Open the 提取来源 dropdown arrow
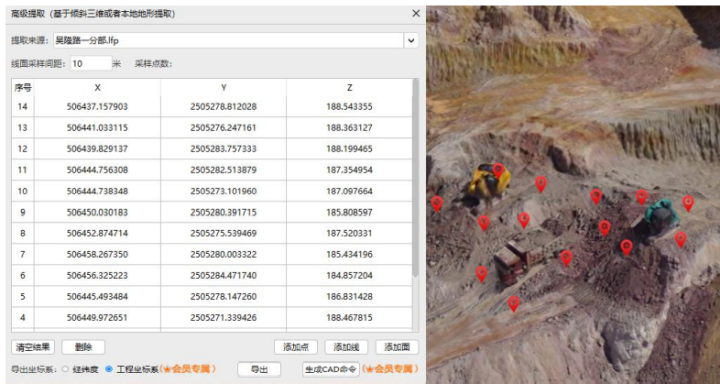720x384 pixels. point(411,40)
